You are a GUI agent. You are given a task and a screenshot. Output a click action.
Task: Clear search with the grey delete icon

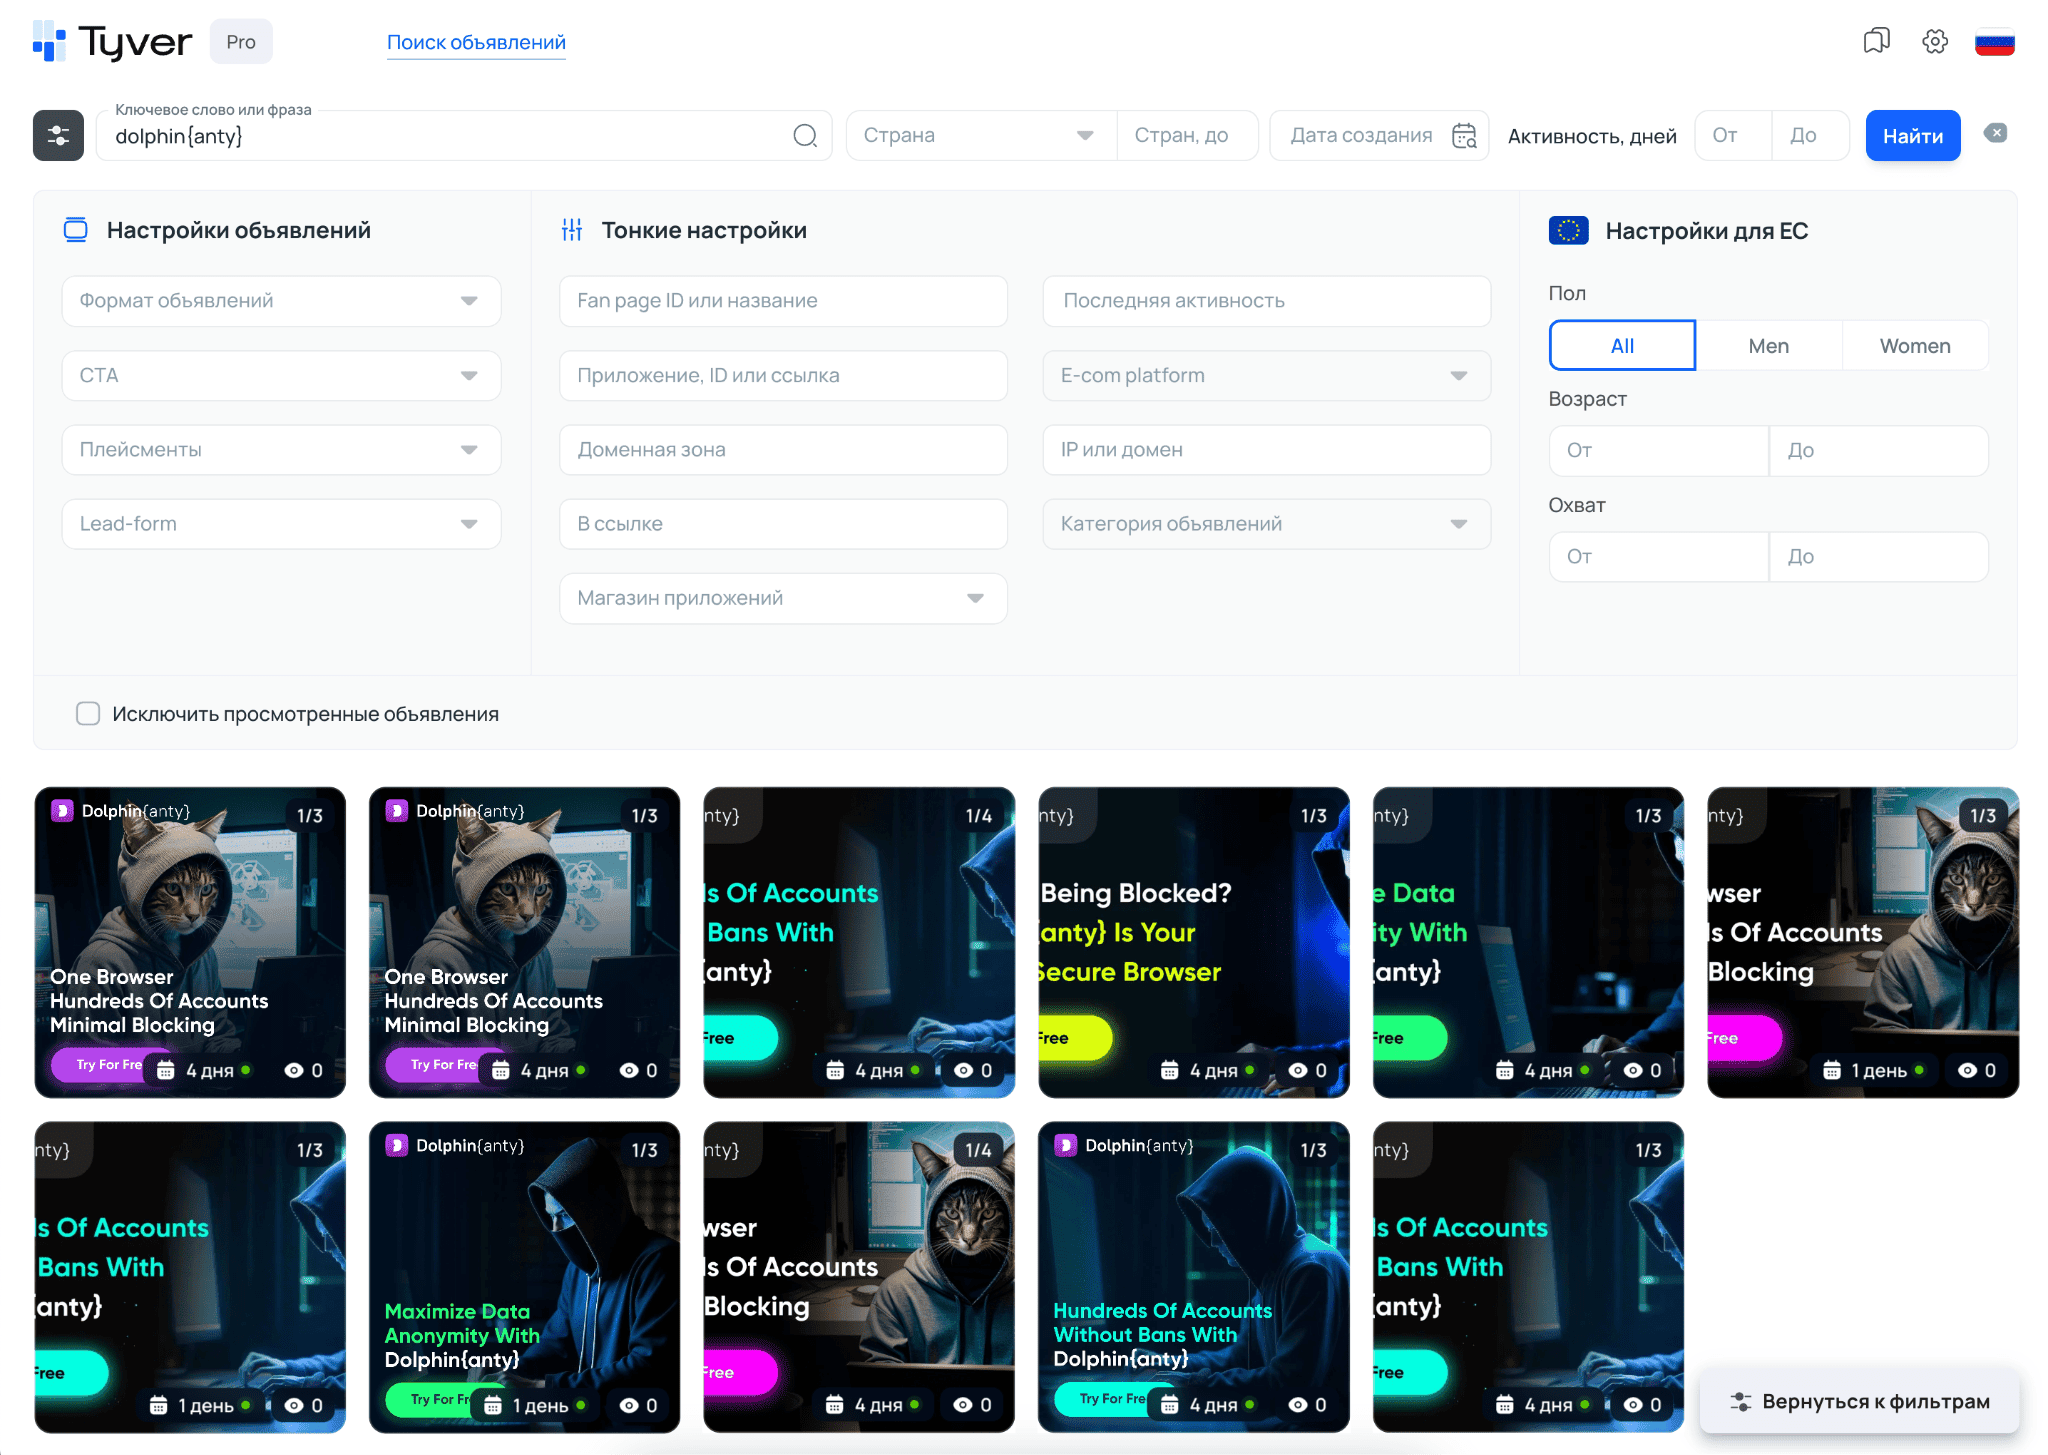pos(1995,133)
